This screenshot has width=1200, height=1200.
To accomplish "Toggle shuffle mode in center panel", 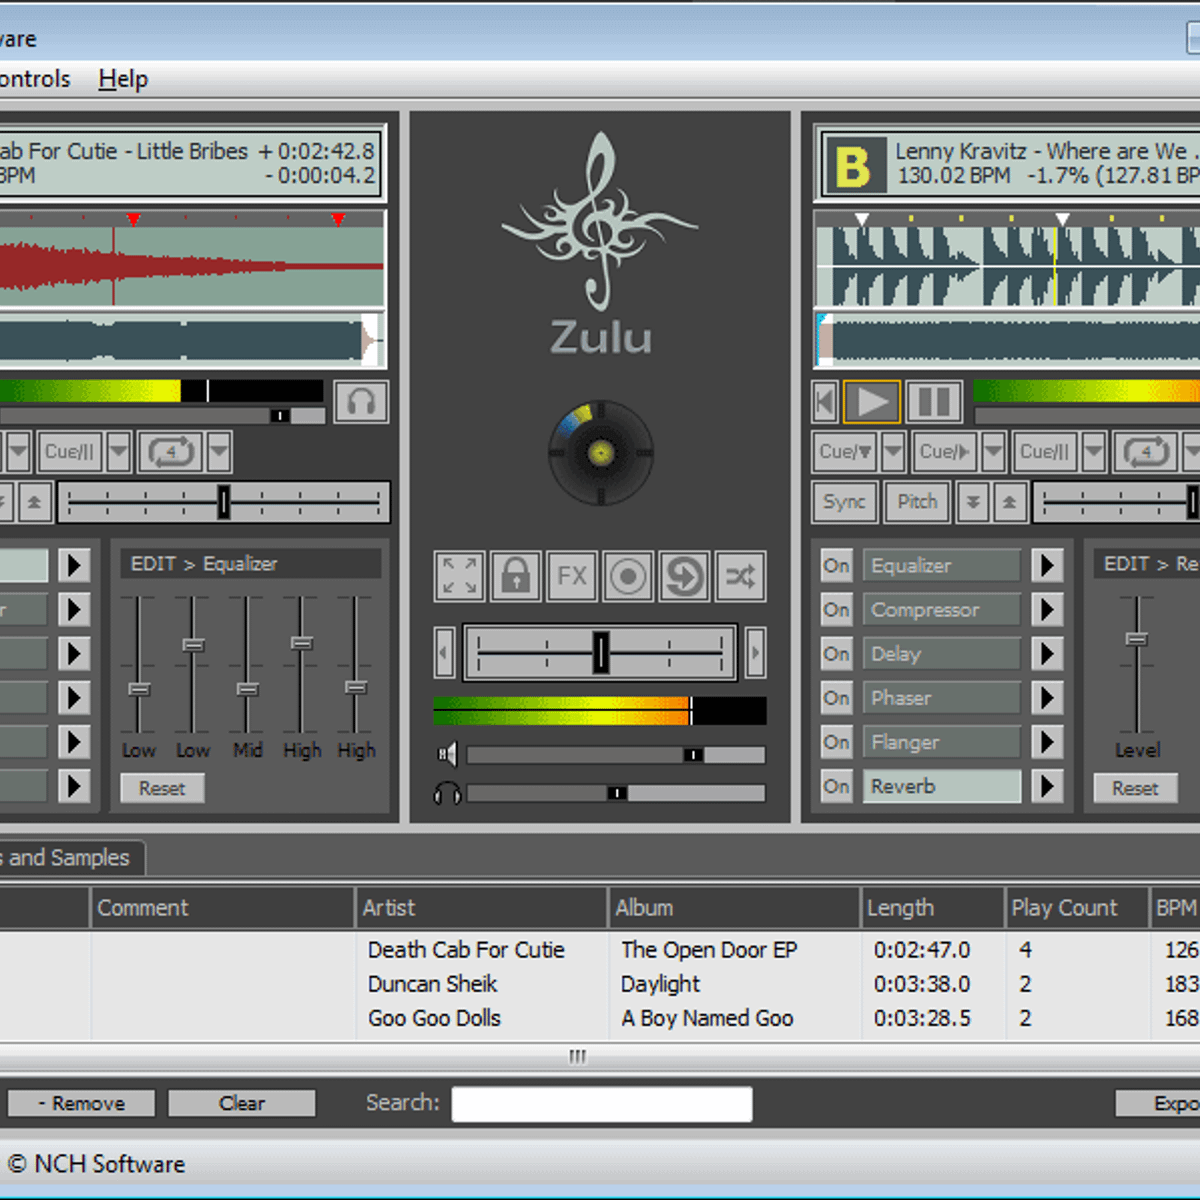I will (740, 576).
